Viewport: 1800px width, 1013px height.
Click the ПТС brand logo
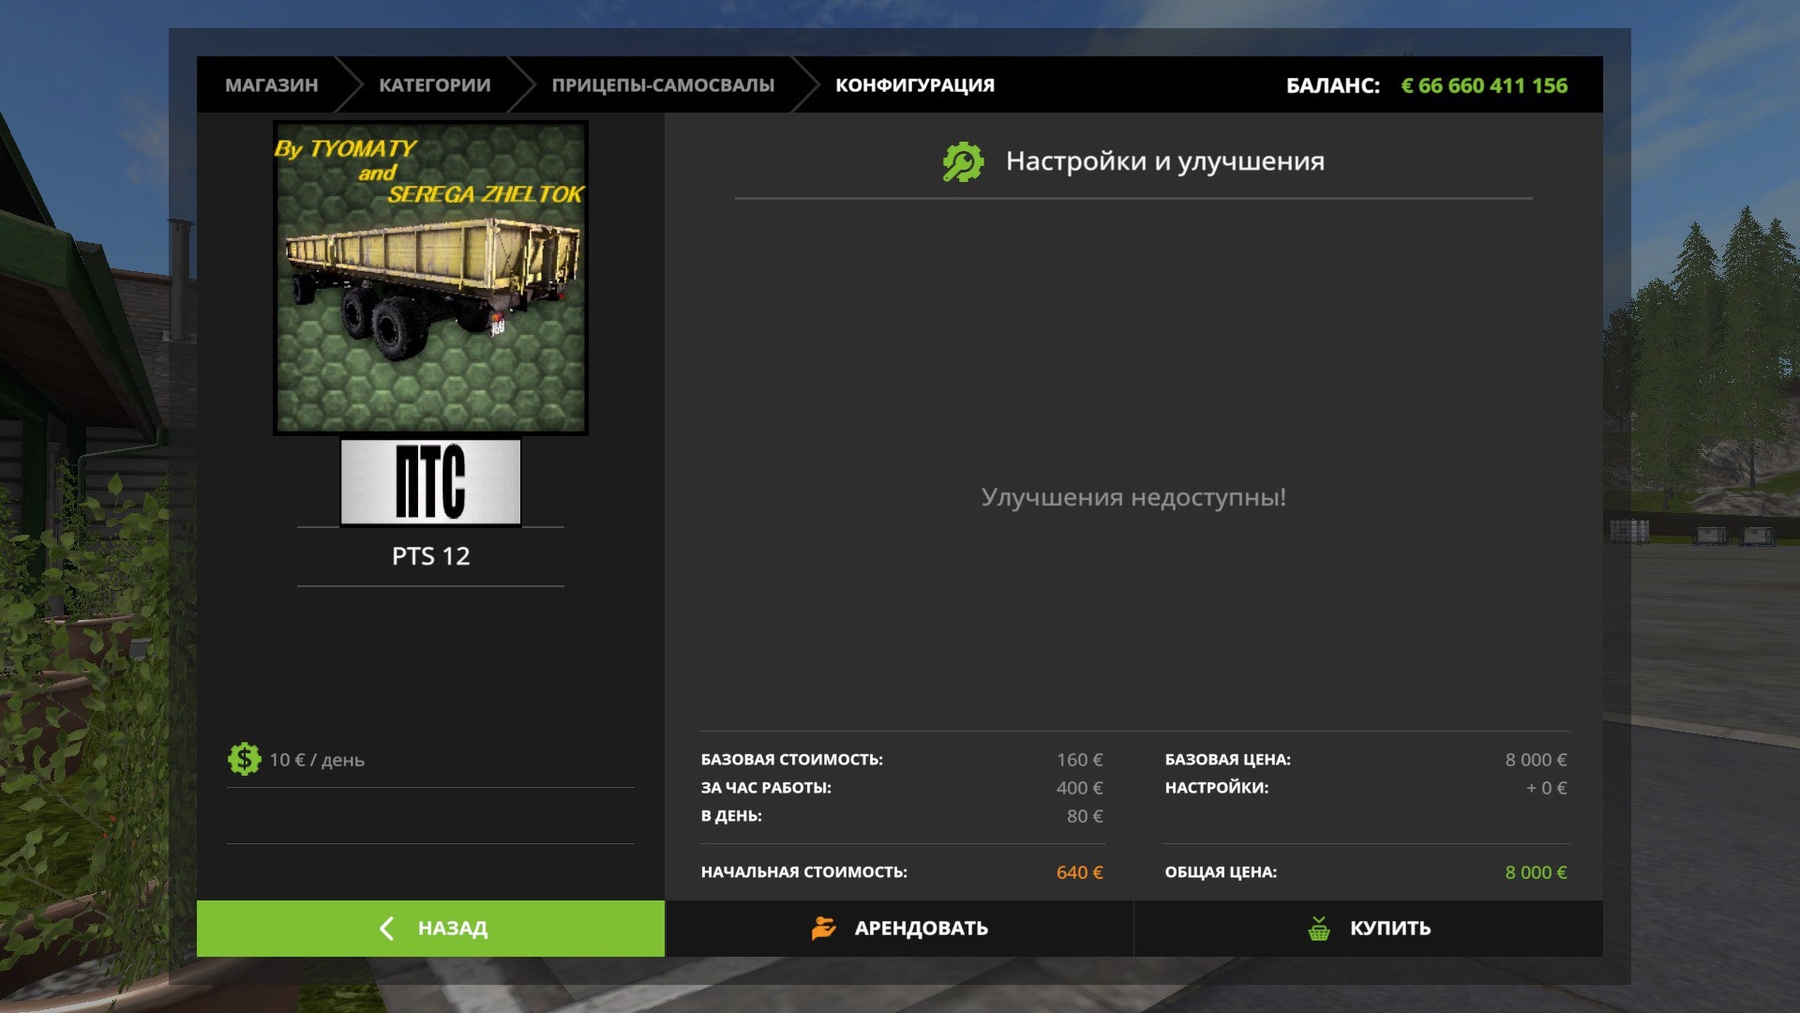[430, 482]
